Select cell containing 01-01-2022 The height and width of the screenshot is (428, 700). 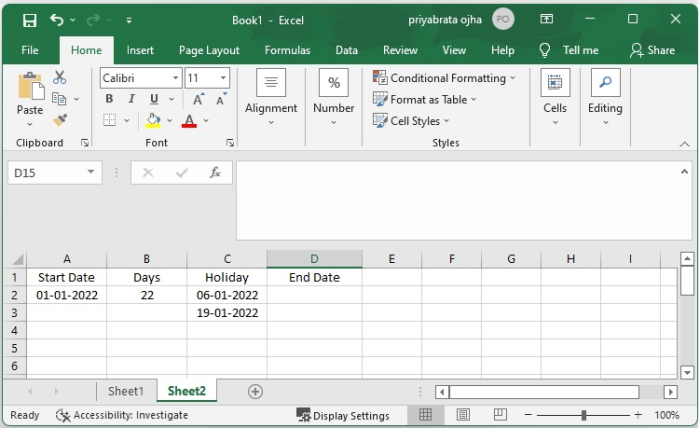click(67, 295)
